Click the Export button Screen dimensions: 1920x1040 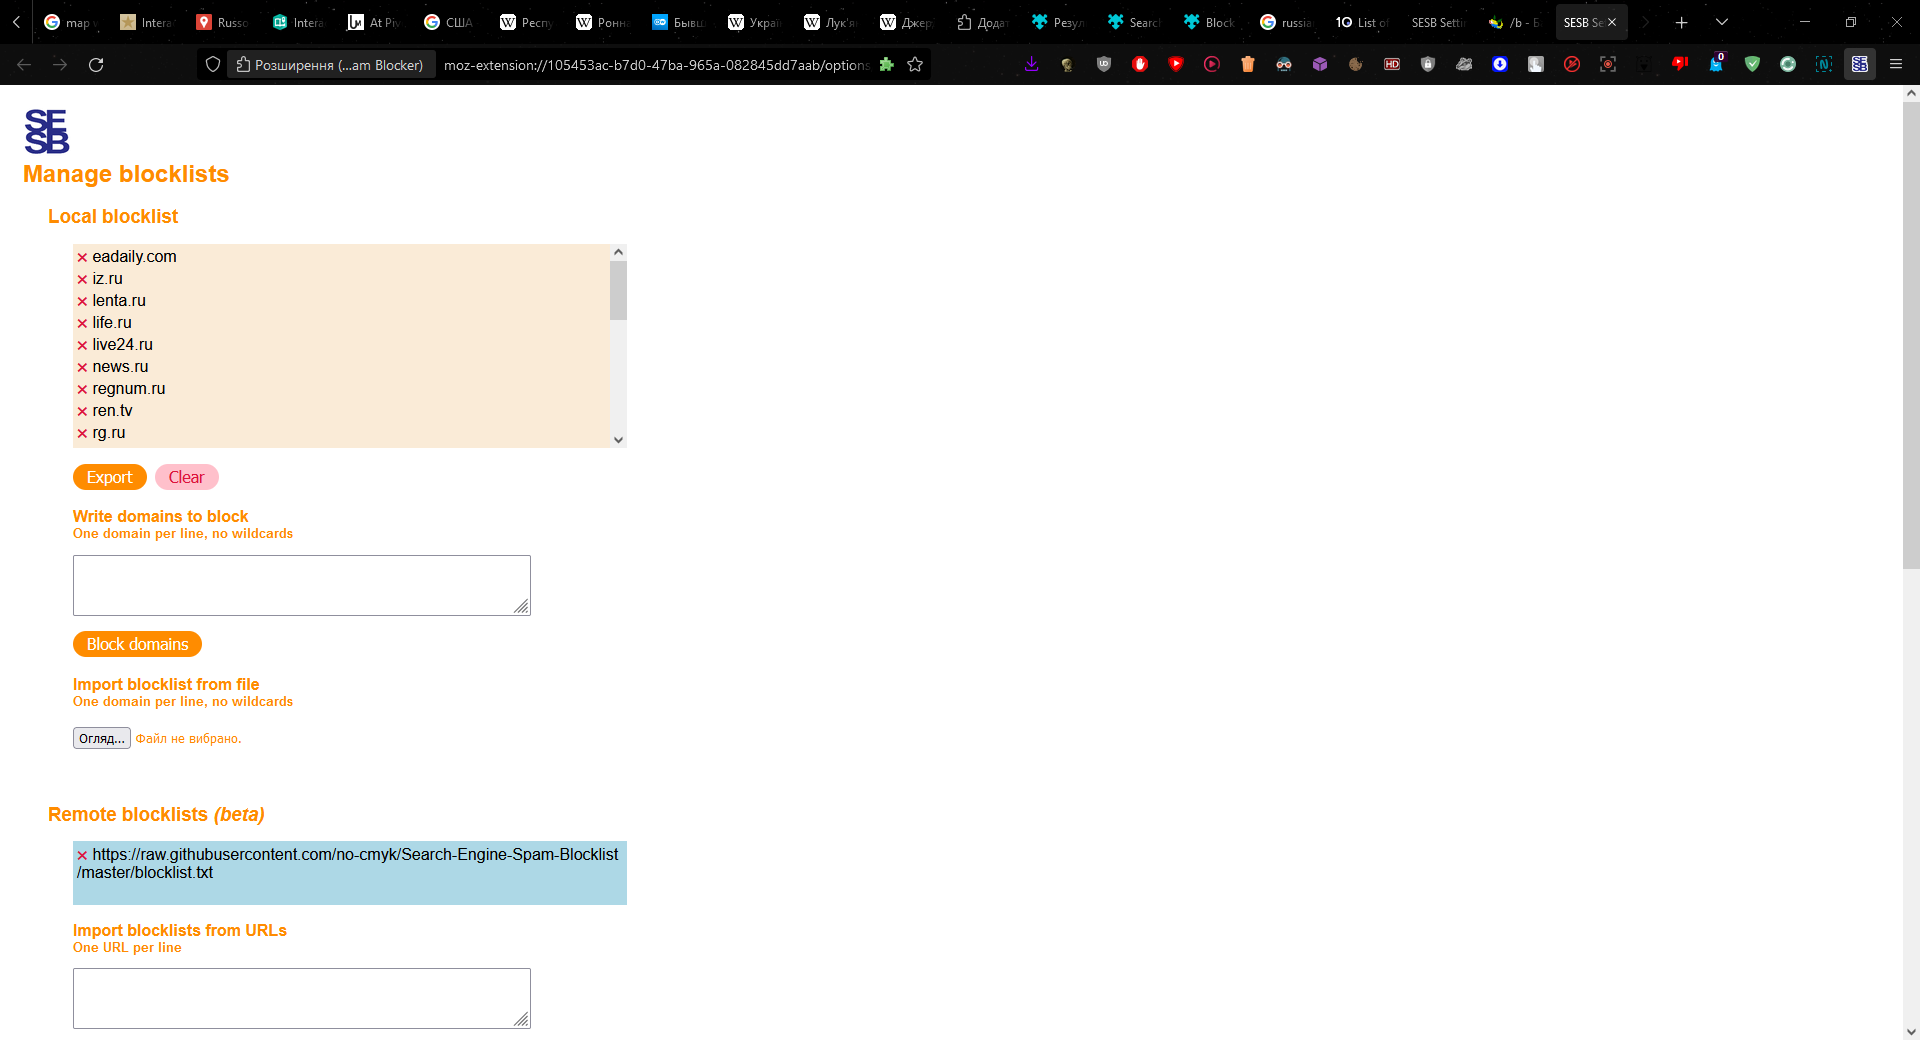110,477
